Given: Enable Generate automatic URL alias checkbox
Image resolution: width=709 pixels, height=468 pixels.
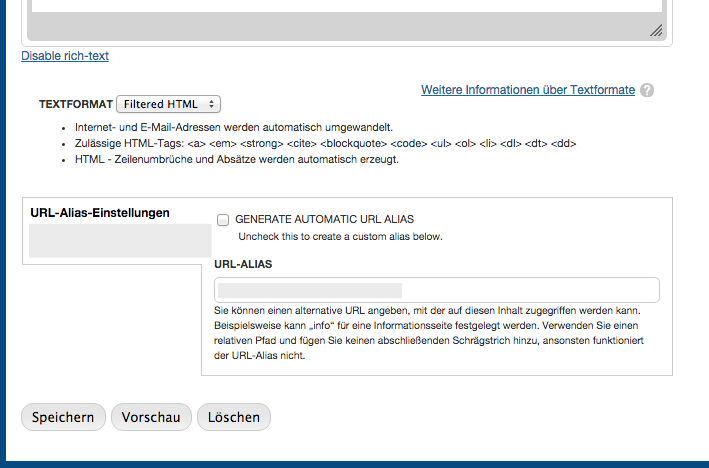Looking at the screenshot, I should pyautogui.click(x=223, y=219).
